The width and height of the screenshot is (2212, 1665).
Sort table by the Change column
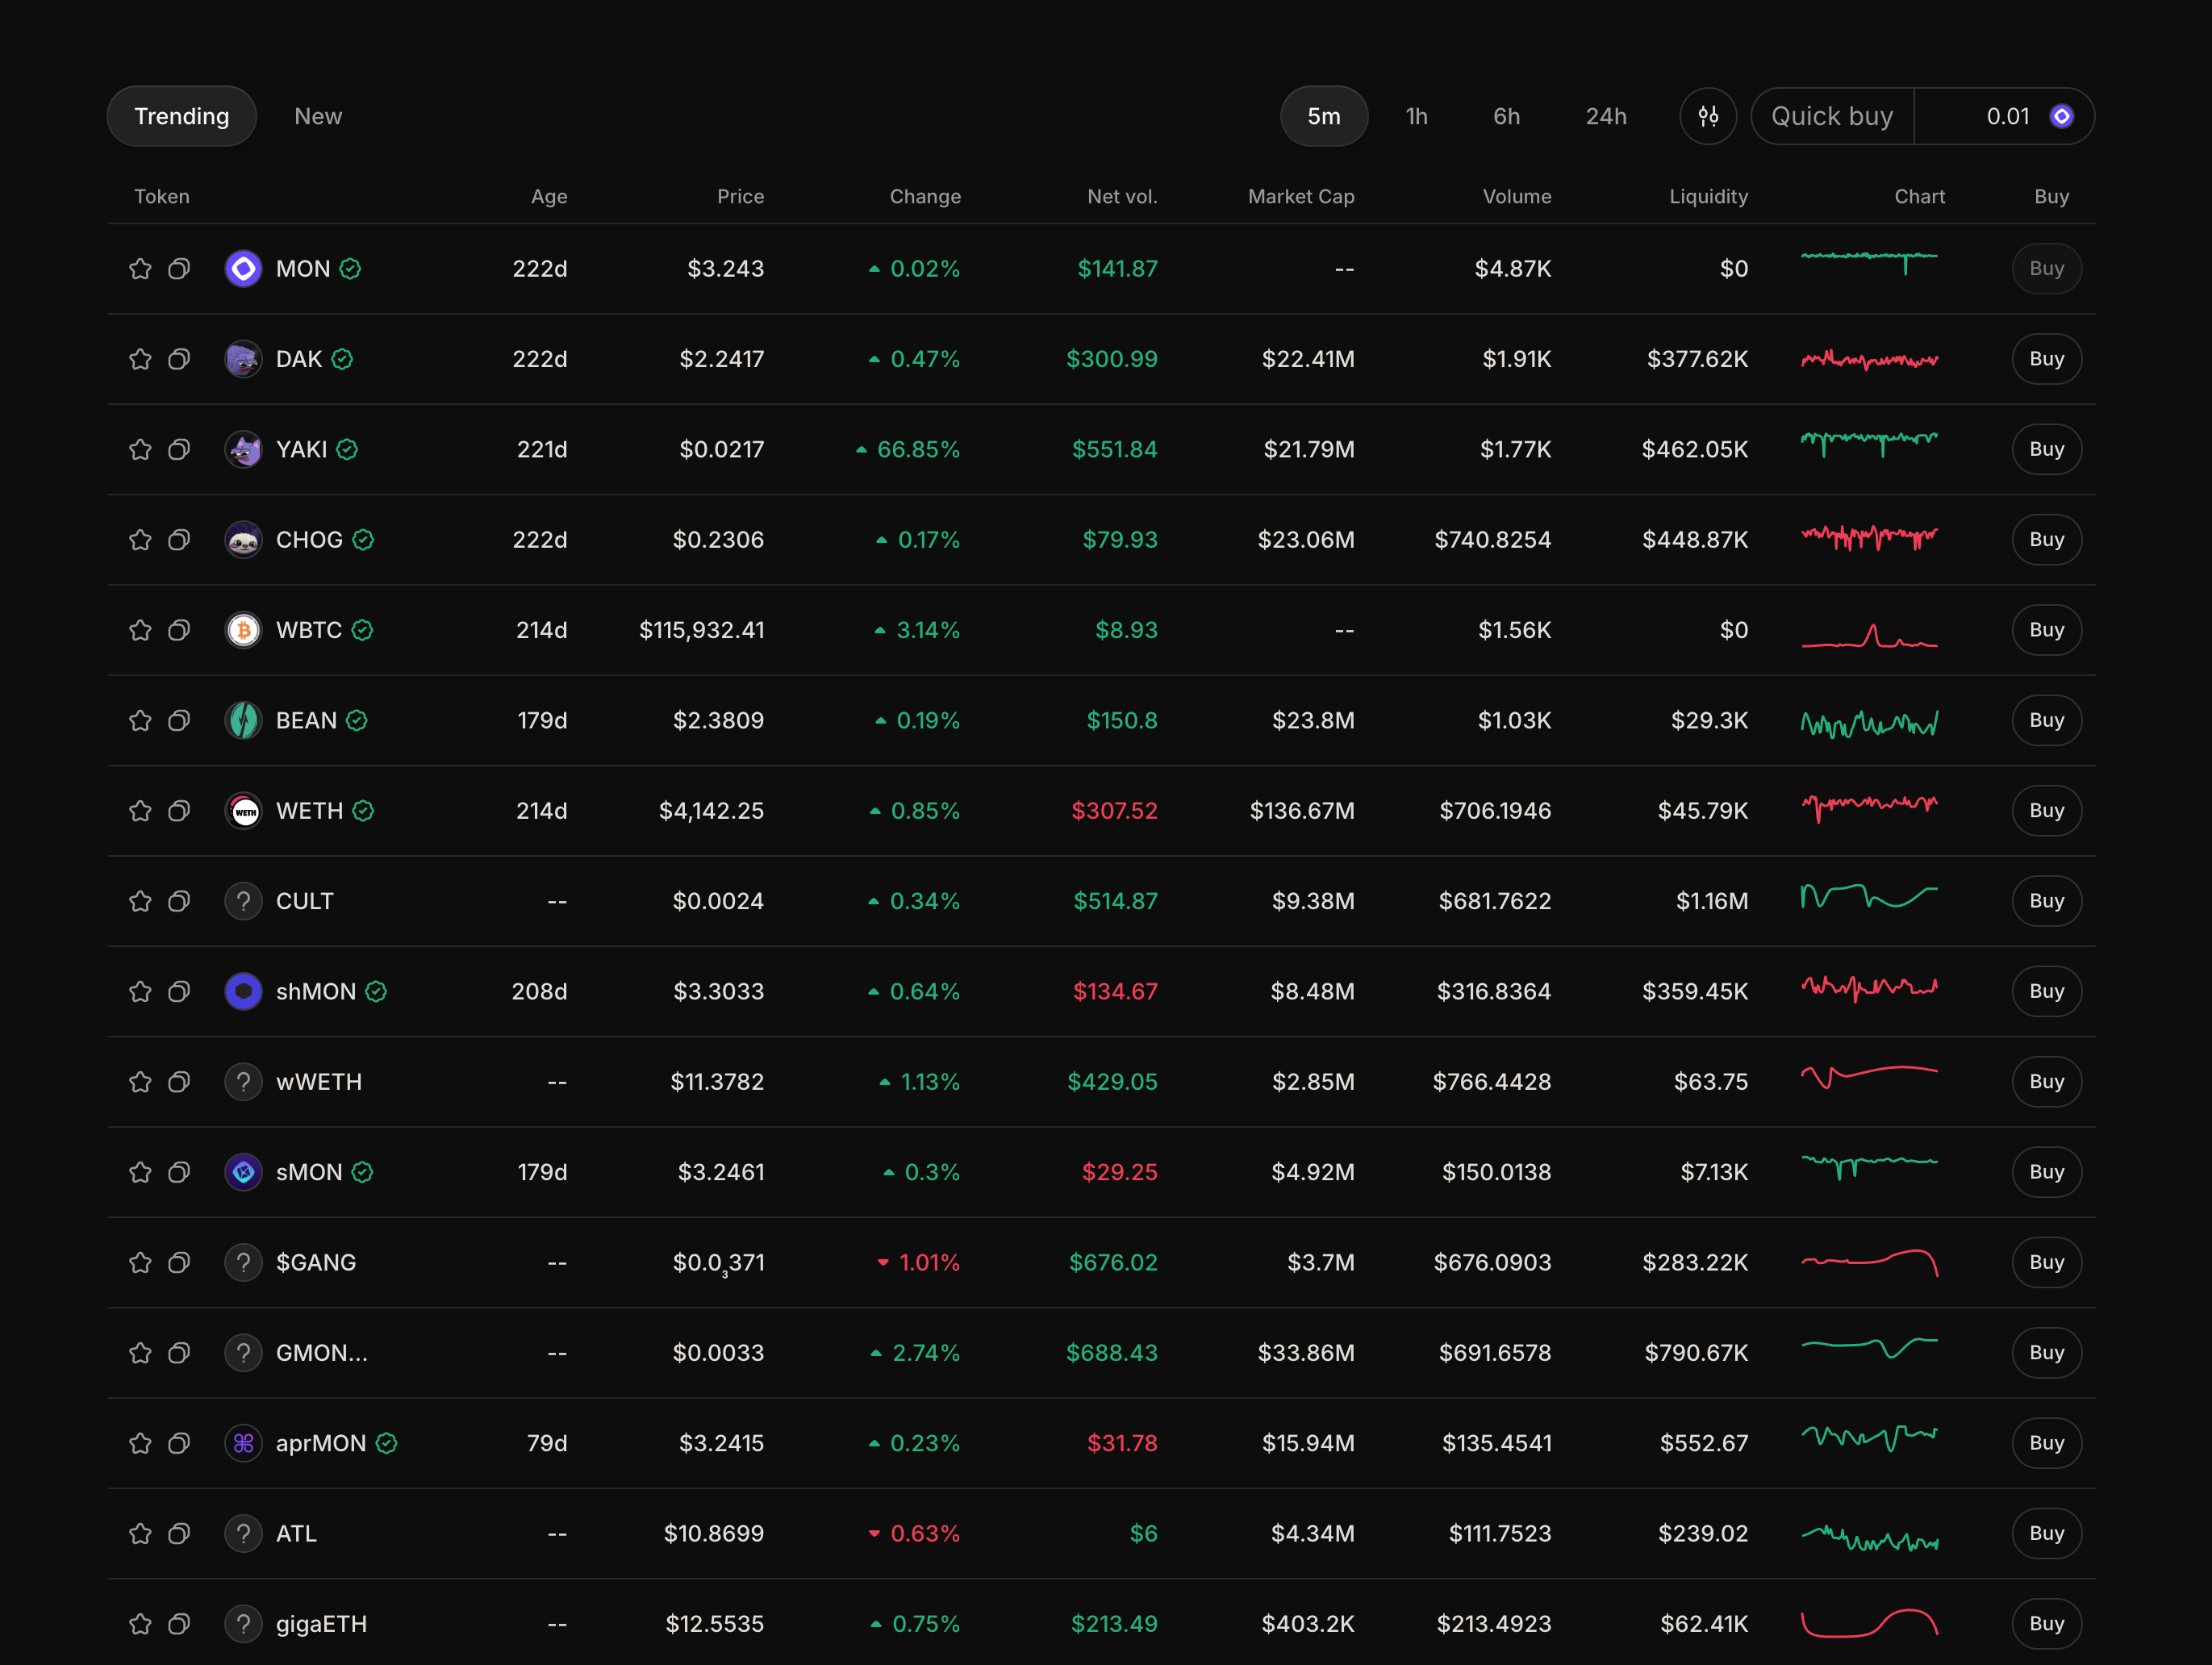924,197
